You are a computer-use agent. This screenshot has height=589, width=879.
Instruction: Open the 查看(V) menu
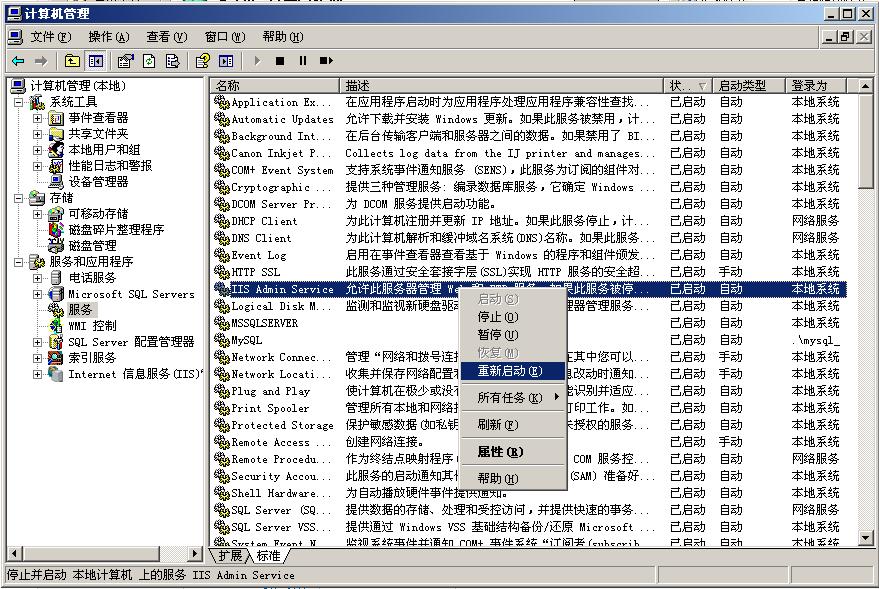(166, 37)
